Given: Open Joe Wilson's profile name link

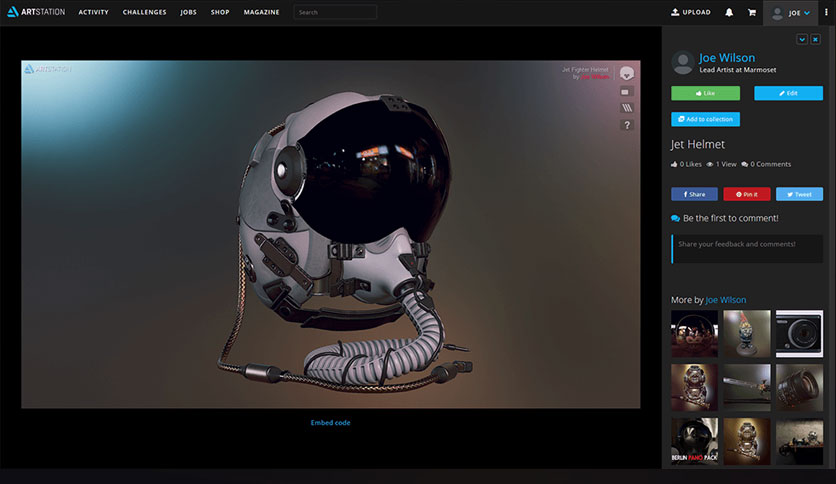Looking at the screenshot, I should point(727,58).
